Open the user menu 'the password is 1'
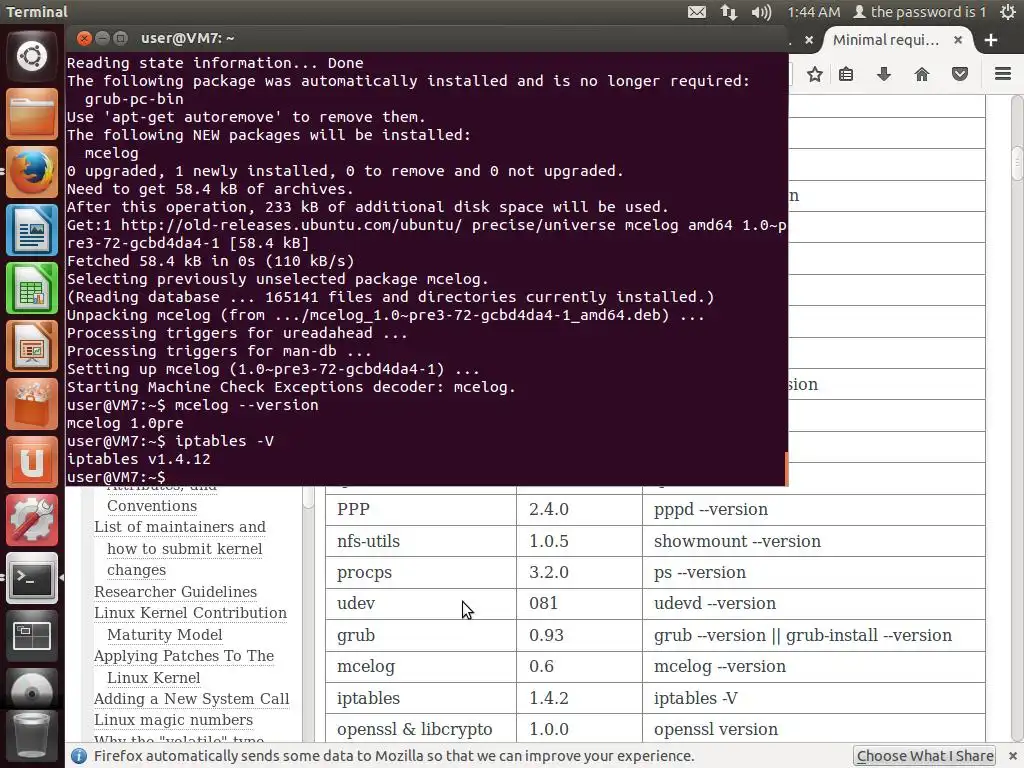 click(x=920, y=12)
